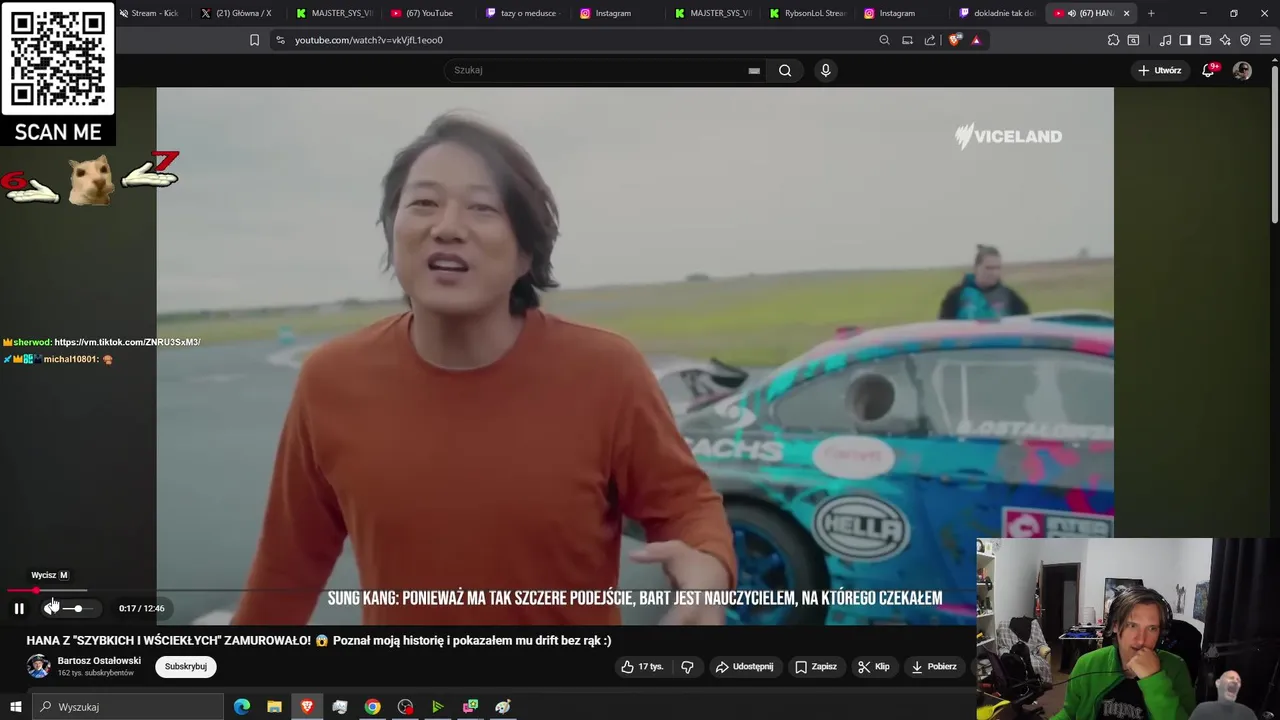Open Brave Rewards triangle icon

point(976,40)
